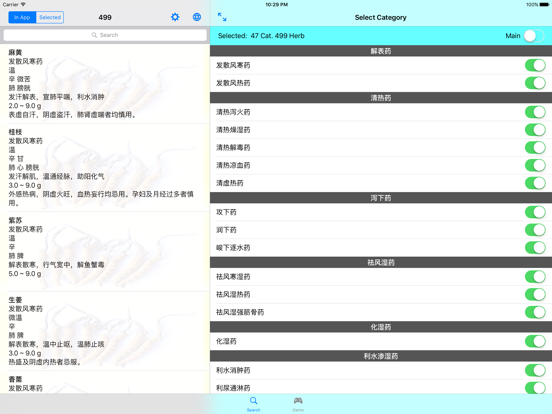
Task: Tap the 499 count label
Action: pyautogui.click(x=105, y=17)
